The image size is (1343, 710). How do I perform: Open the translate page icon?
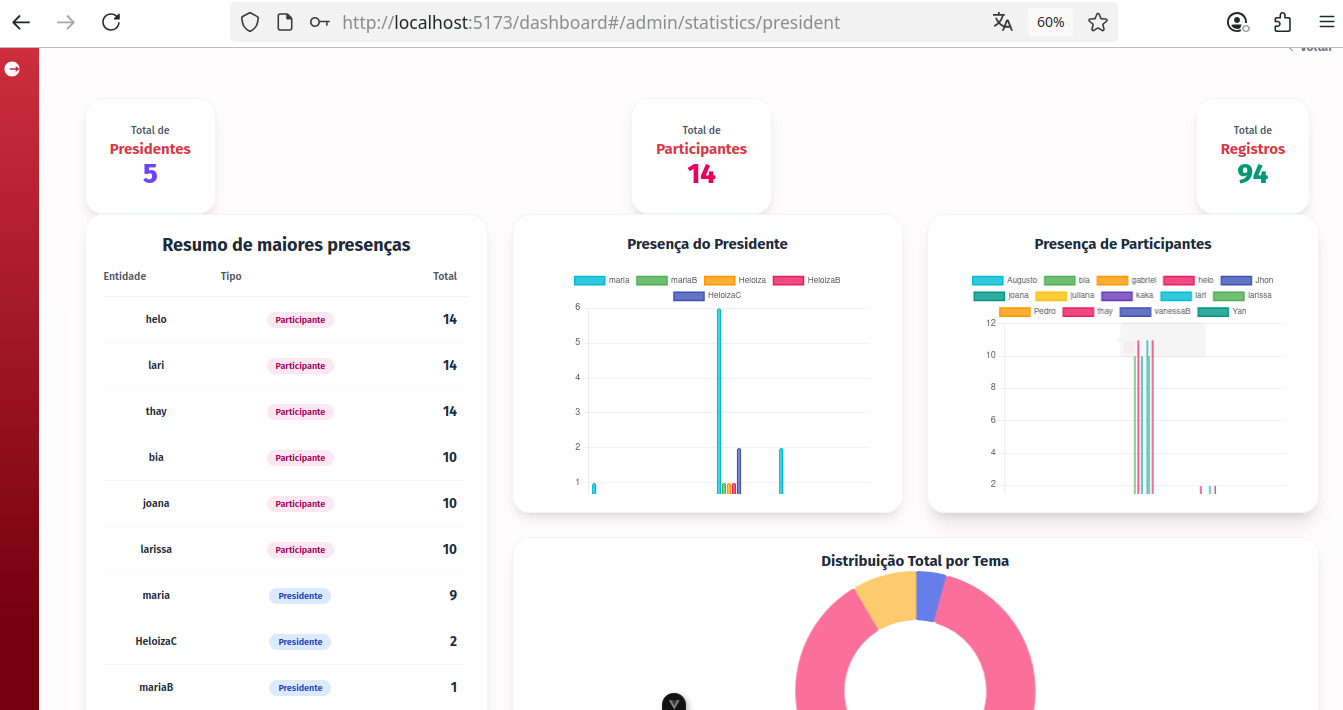pos(1002,22)
